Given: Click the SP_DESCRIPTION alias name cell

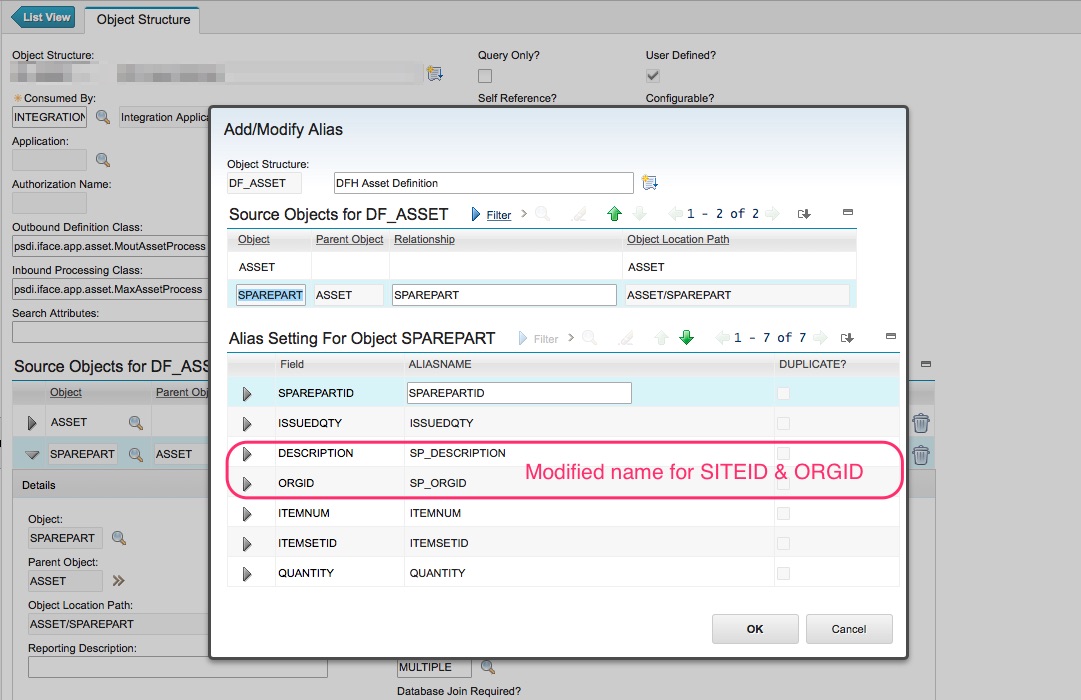Looking at the screenshot, I should click(458, 453).
